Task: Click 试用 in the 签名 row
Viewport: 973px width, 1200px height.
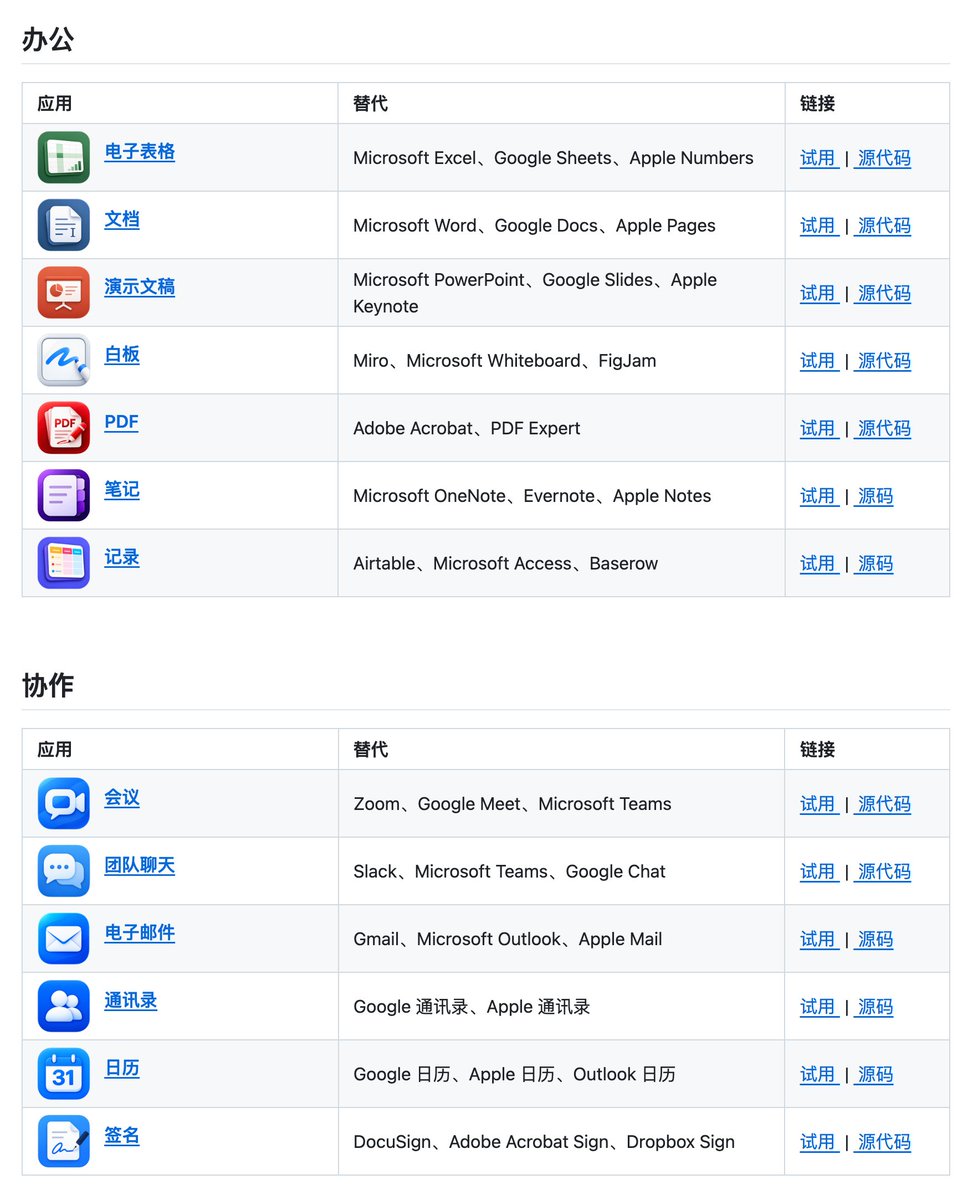Action: (818, 1142)
